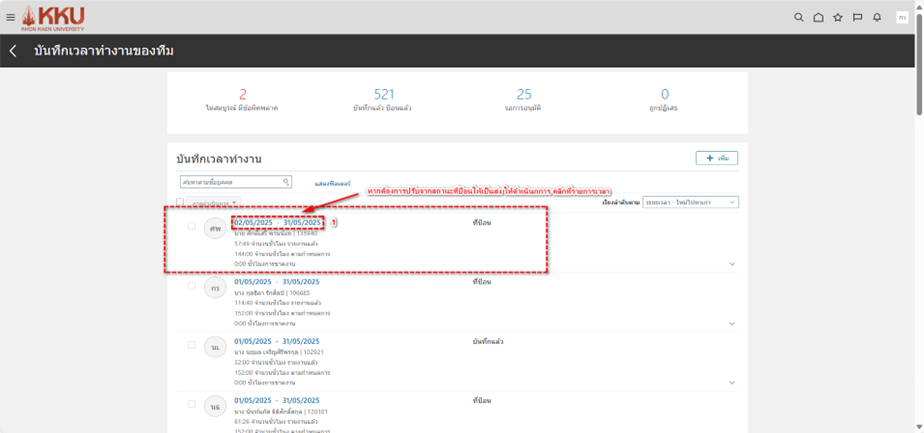Tick checkbox for employee 106685 row
The width and height of the screenshot is (924, 433).
[192, 286]
